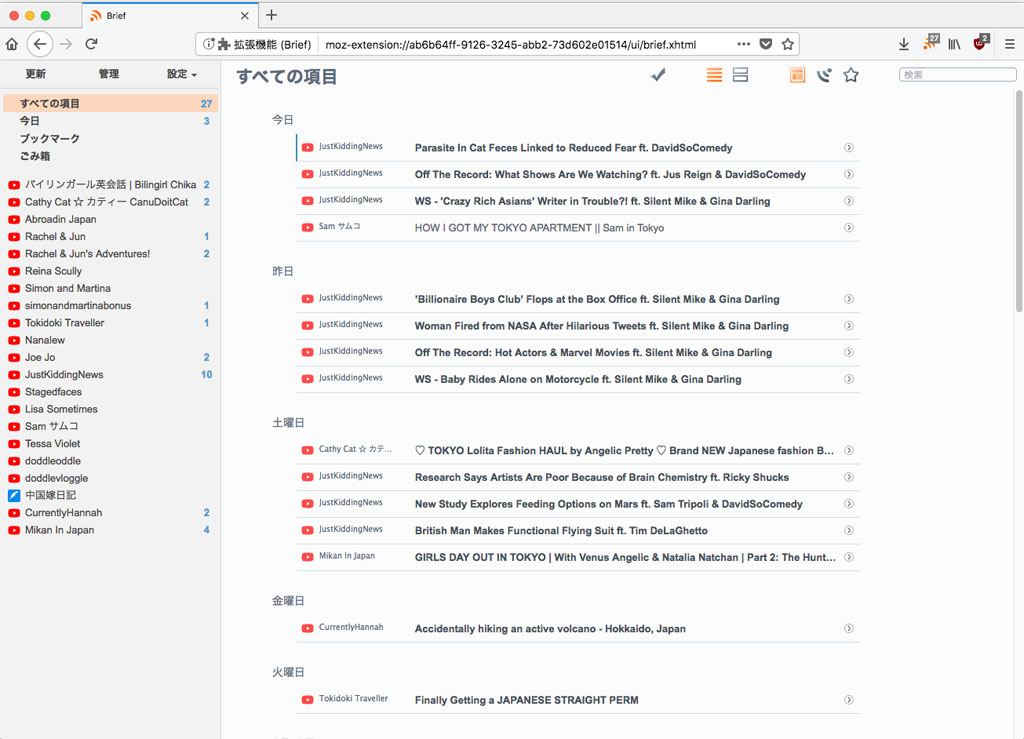Image resolution: width=1024 pixels, height=739 pixels.
Task: Select JustKiddingNews feed in sidebar
Action: 110,375
